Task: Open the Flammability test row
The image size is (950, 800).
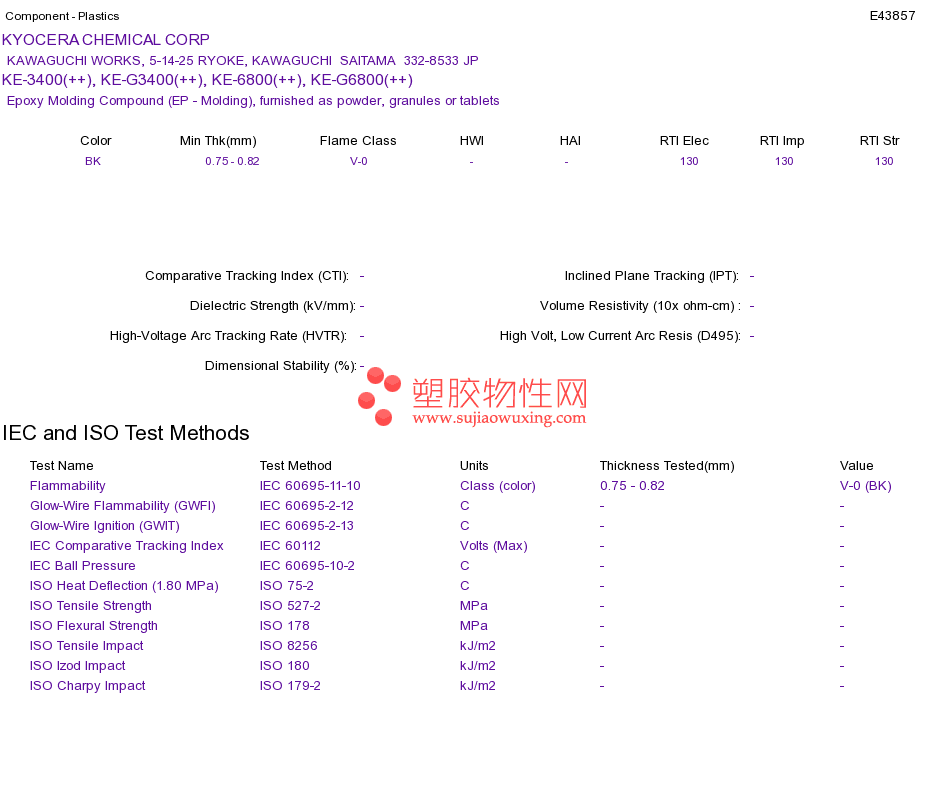Action: tap(68, 486)
